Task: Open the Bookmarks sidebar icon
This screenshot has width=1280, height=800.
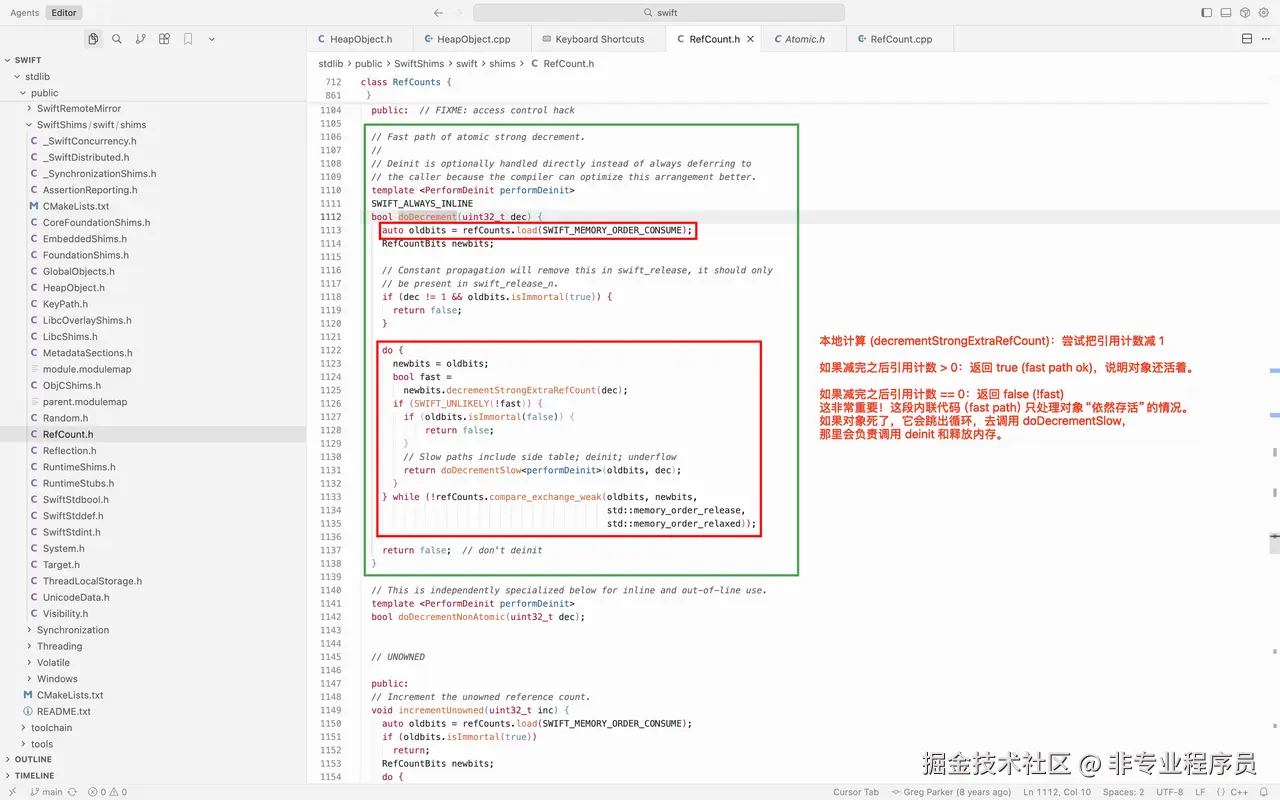Action: 188,39
